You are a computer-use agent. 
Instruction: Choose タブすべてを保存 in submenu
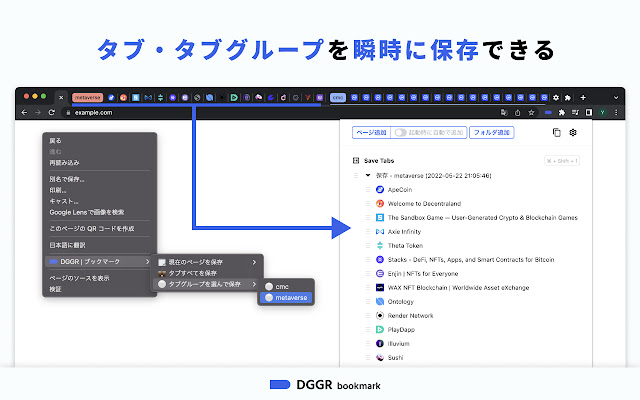point(207,273)
